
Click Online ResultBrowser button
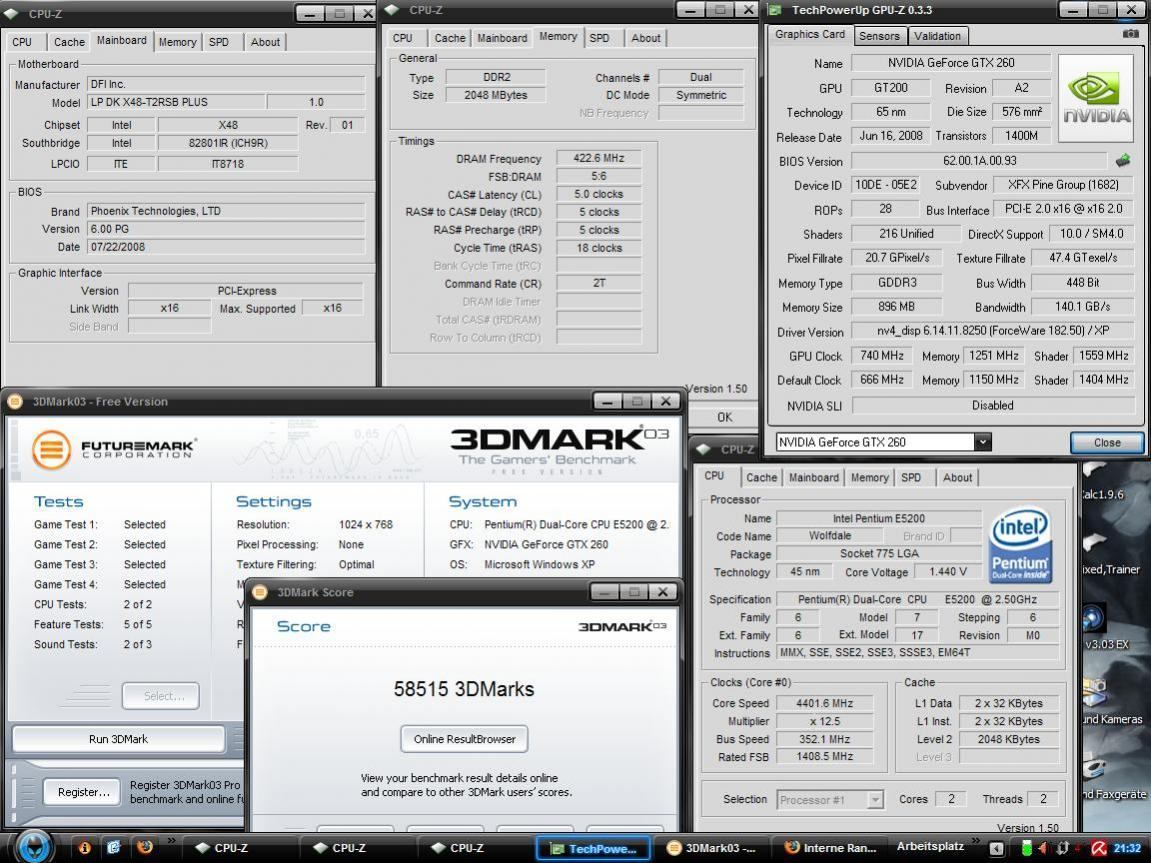465,739
